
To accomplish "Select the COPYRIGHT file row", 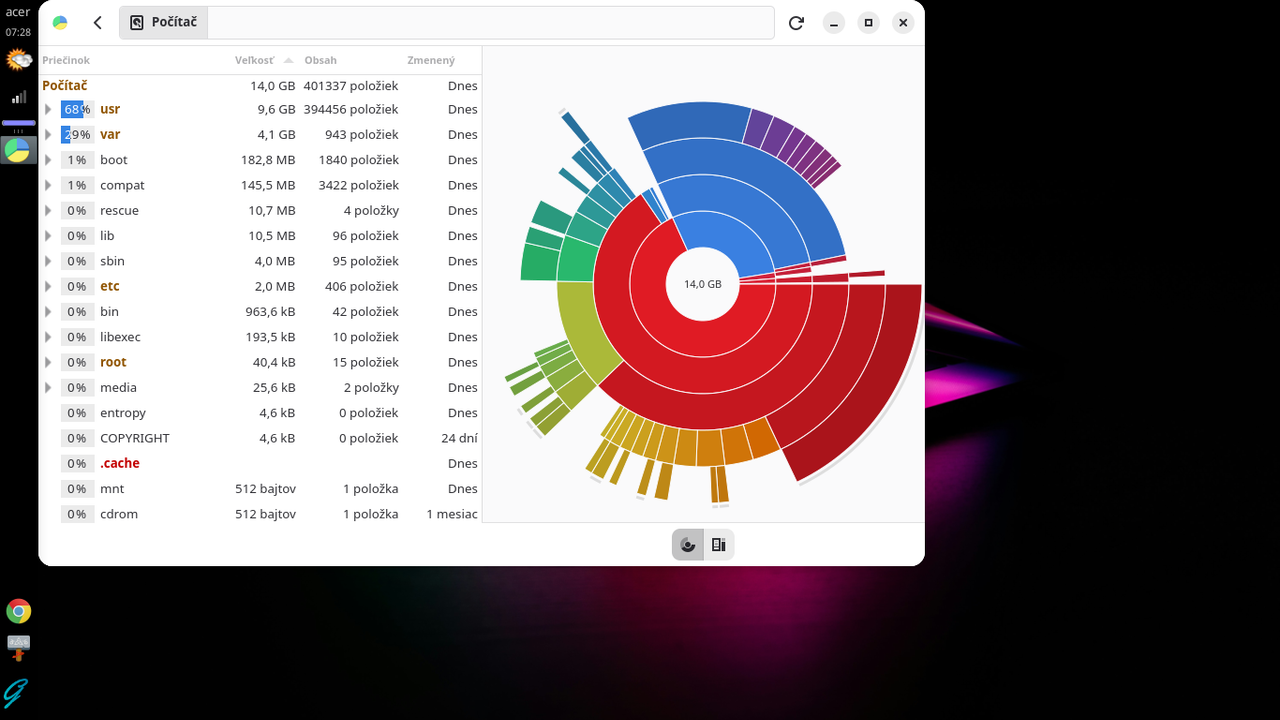I will point(260,438).
